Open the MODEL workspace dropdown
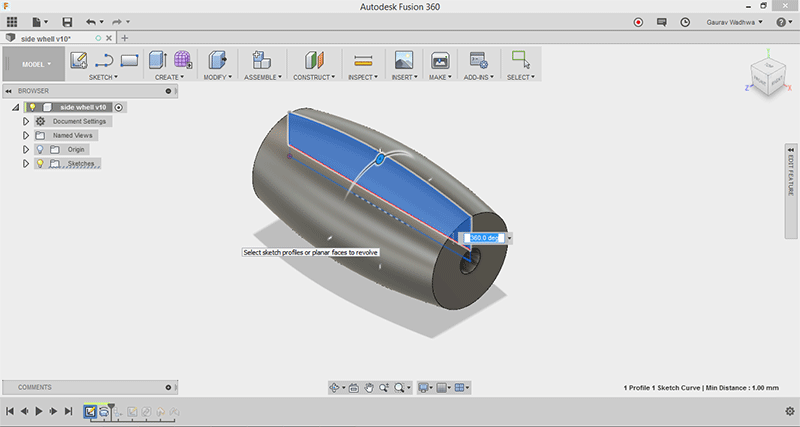Image resolution: width=800 pixels, height=427 pixels. pos(36,64)
